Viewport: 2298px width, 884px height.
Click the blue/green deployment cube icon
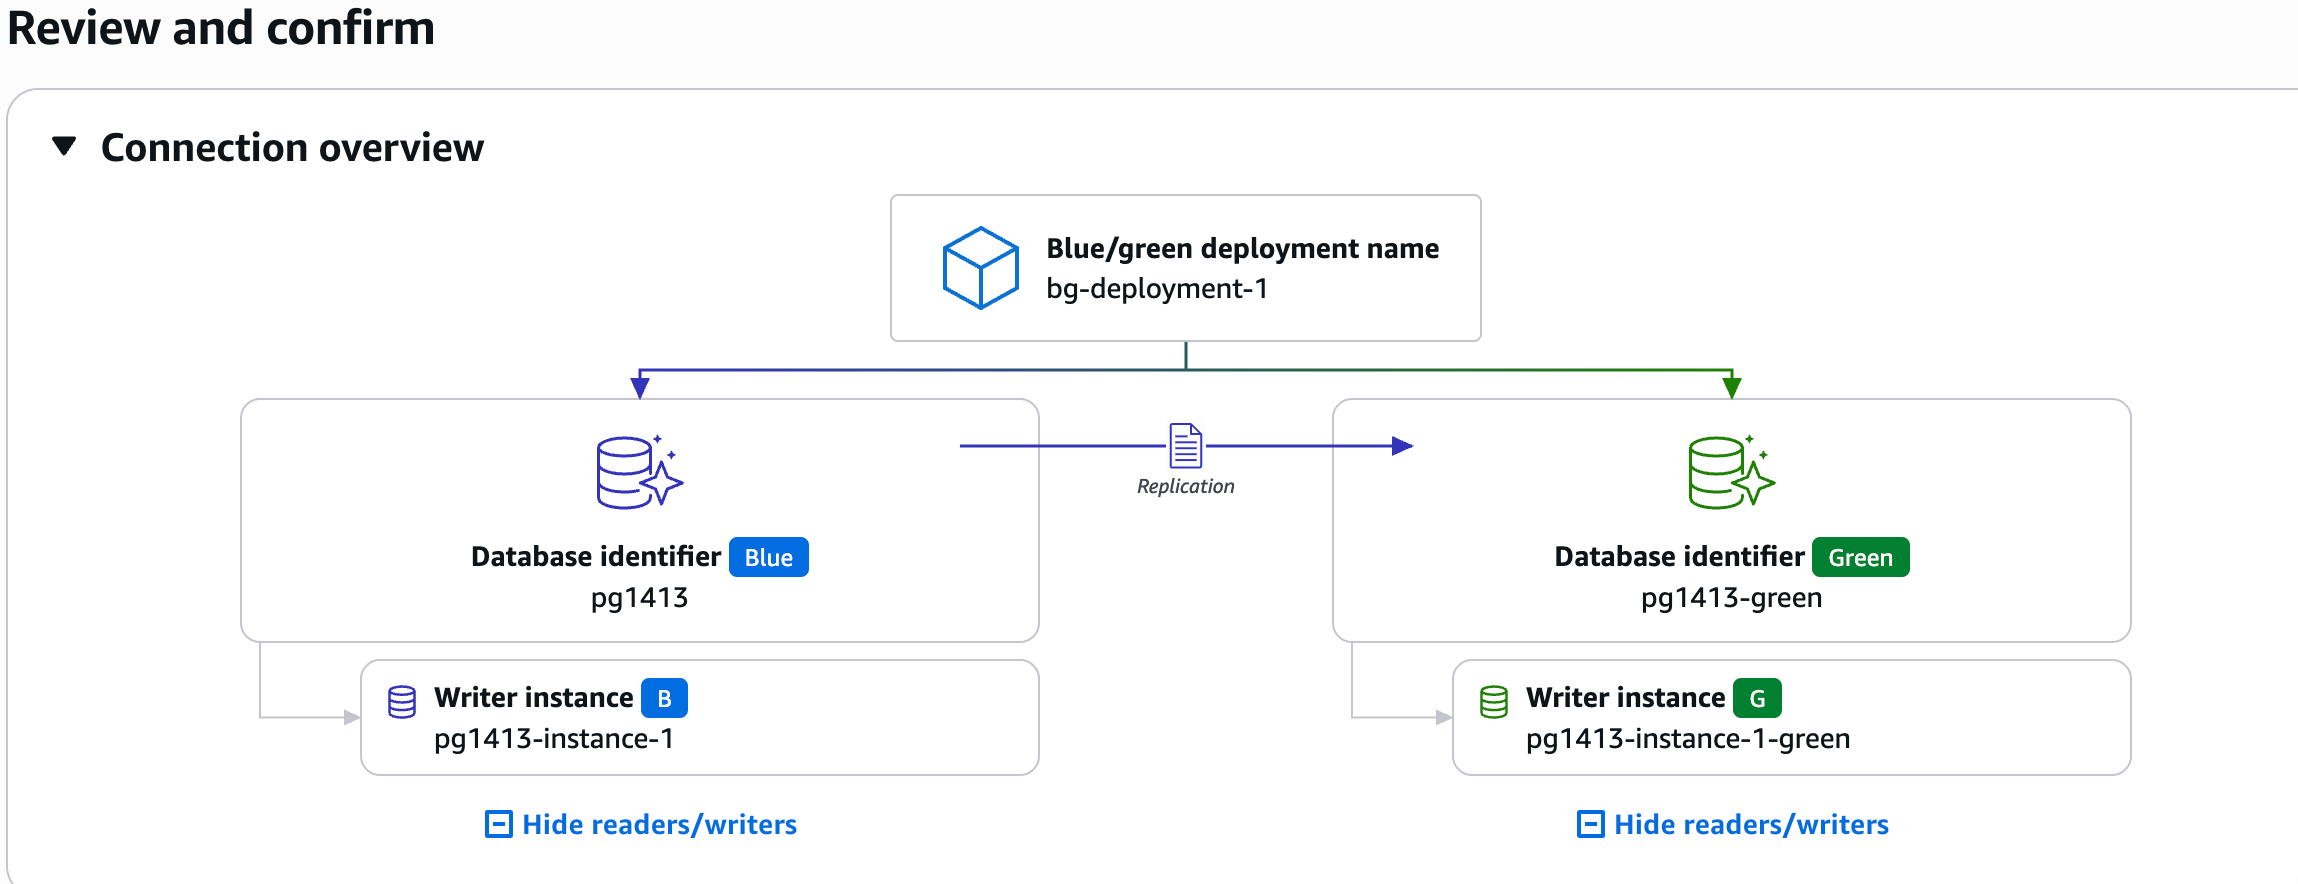click(x=980, y=268)
